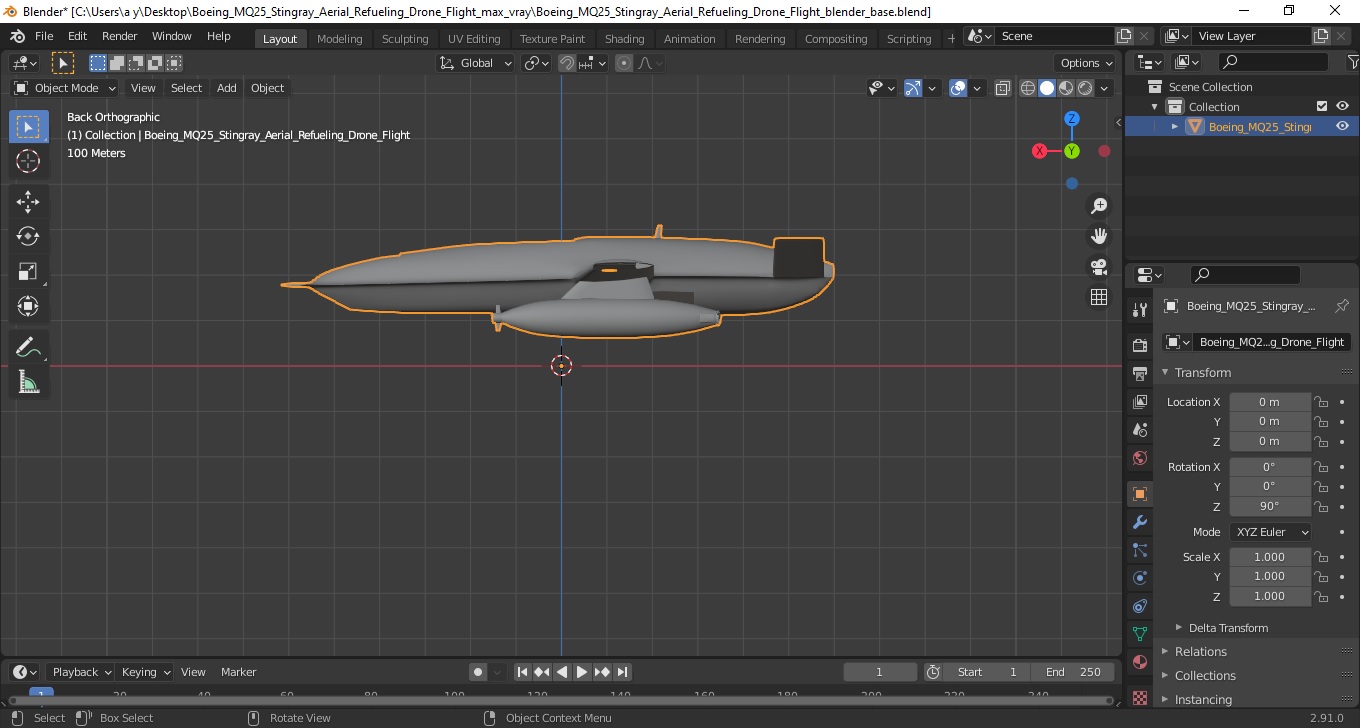This screenshot has height=728, width=1360.
Task: Choose the Move tool
Action: (x=28, y=202)
